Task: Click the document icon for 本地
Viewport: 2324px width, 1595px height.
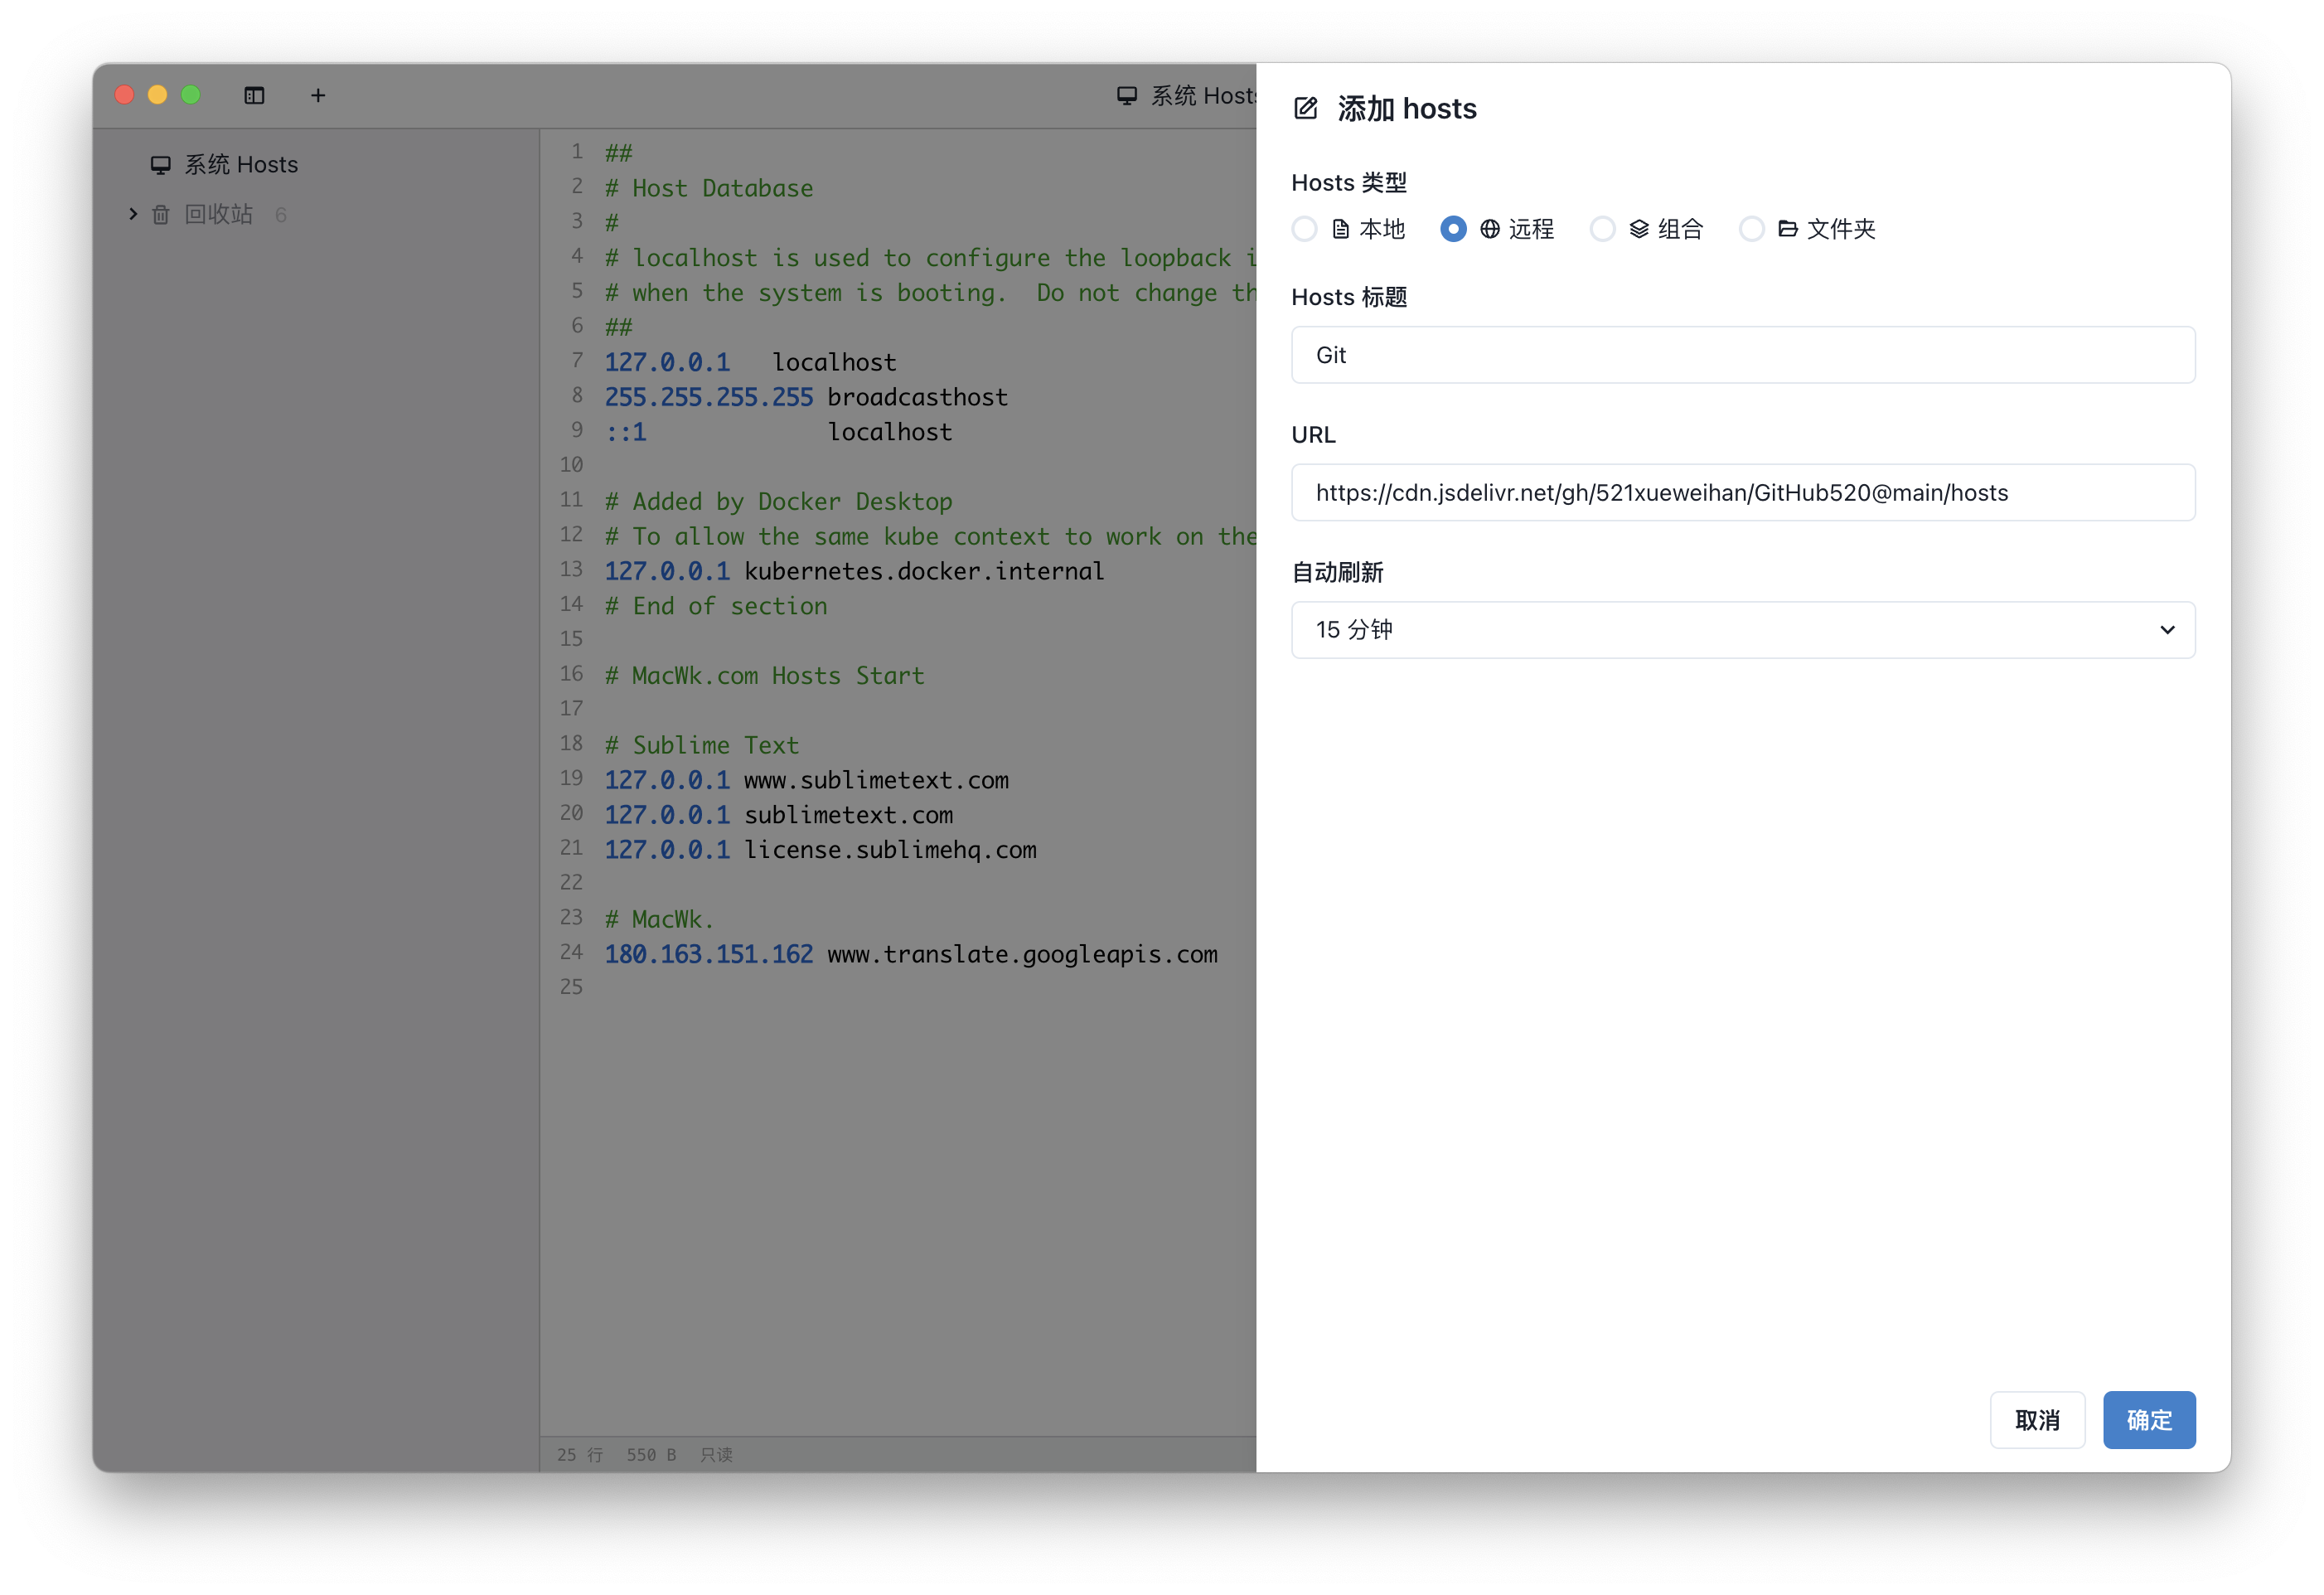Action: tap(1341, 229)
